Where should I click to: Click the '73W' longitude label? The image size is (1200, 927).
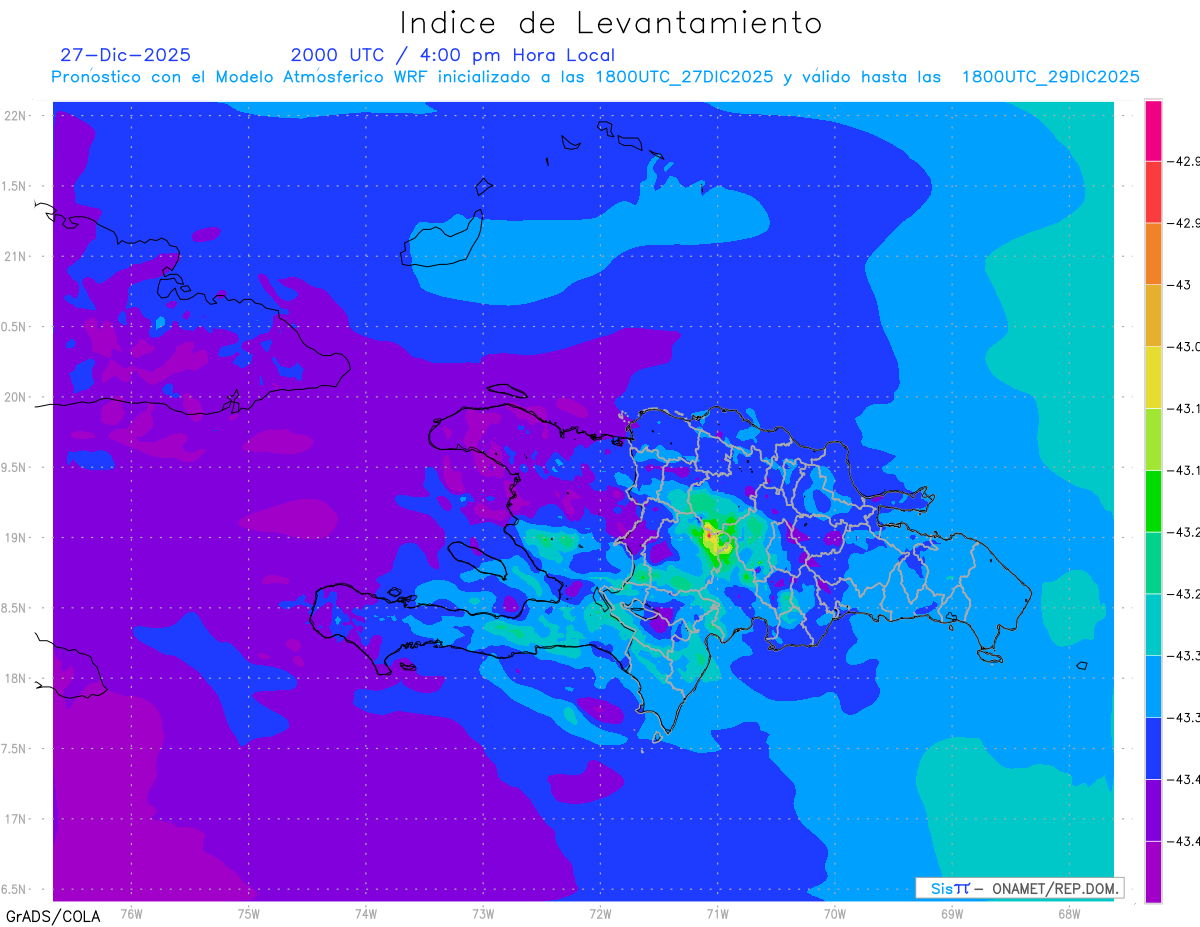483,913
